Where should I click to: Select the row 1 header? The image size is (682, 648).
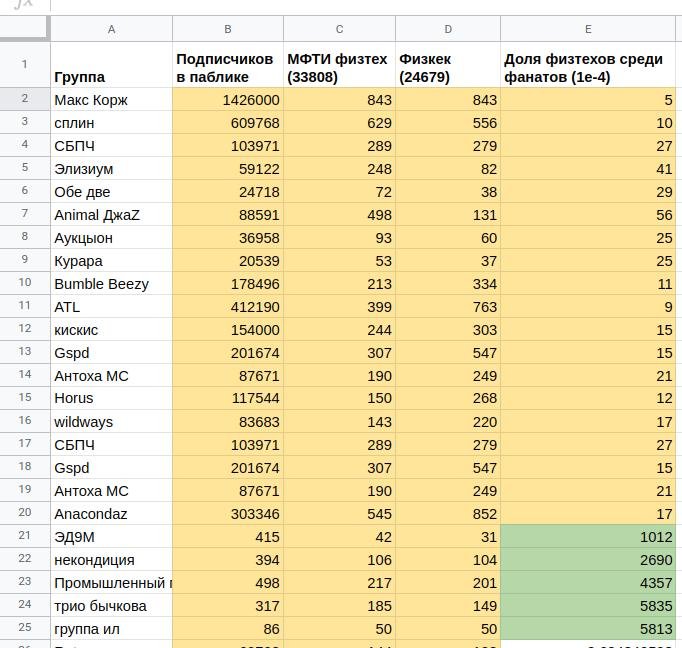point(25,65)
